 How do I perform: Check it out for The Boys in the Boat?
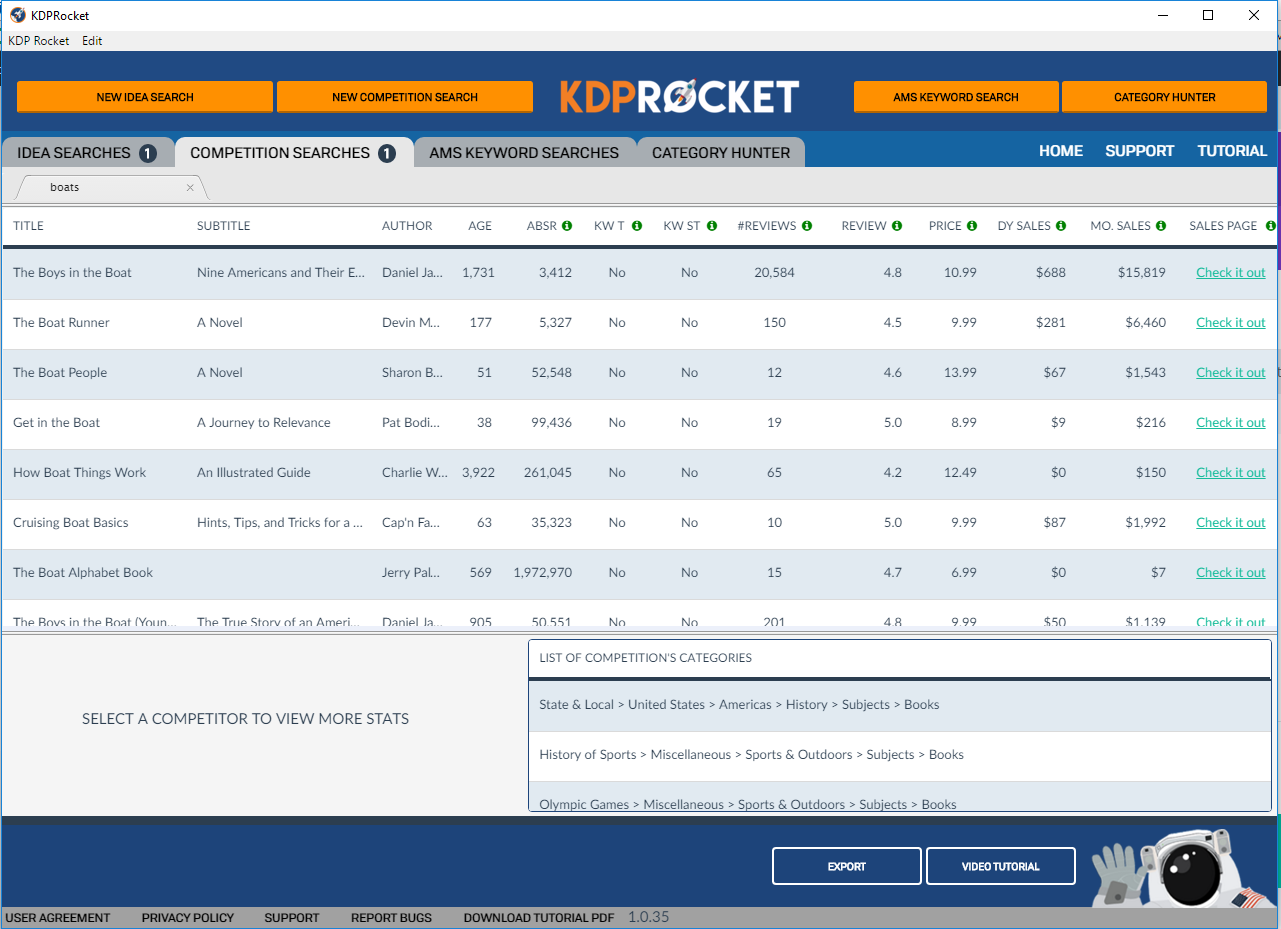(1231, 273)
